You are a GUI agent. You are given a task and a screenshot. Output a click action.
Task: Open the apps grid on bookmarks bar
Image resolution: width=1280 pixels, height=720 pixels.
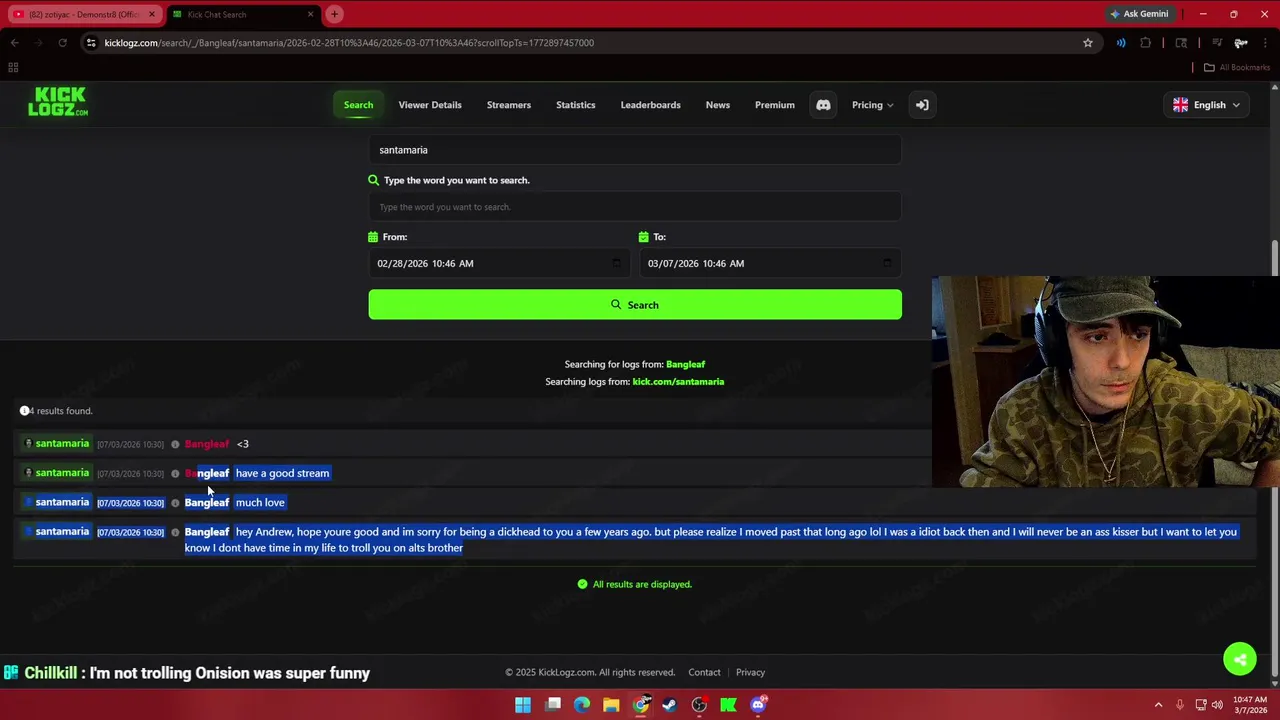(13, 67)
